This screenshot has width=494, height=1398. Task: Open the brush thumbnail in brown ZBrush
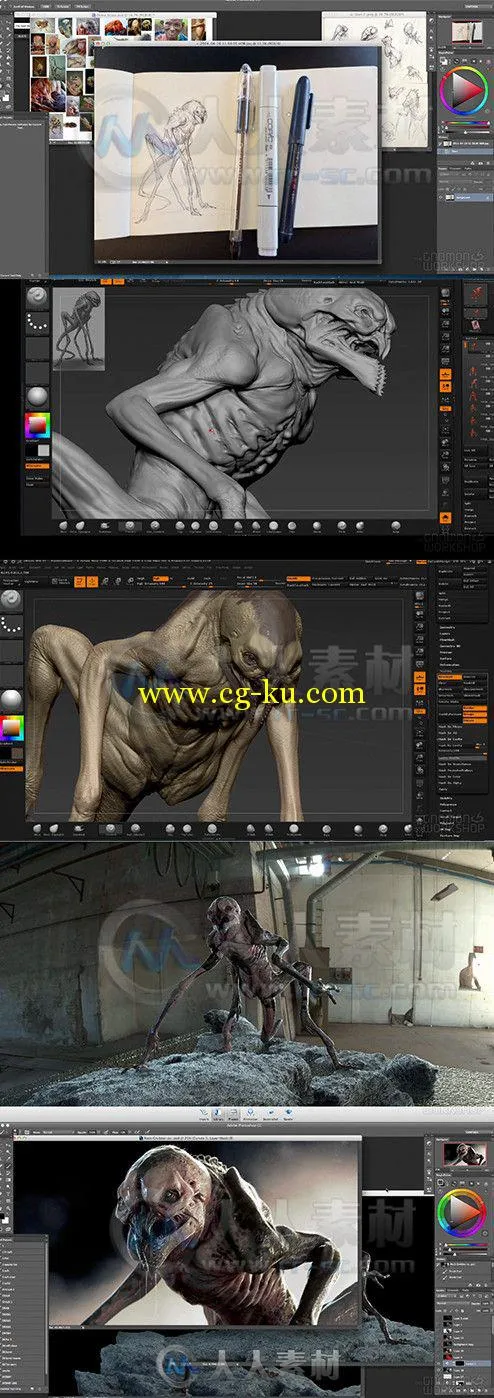tap(13, 599)
